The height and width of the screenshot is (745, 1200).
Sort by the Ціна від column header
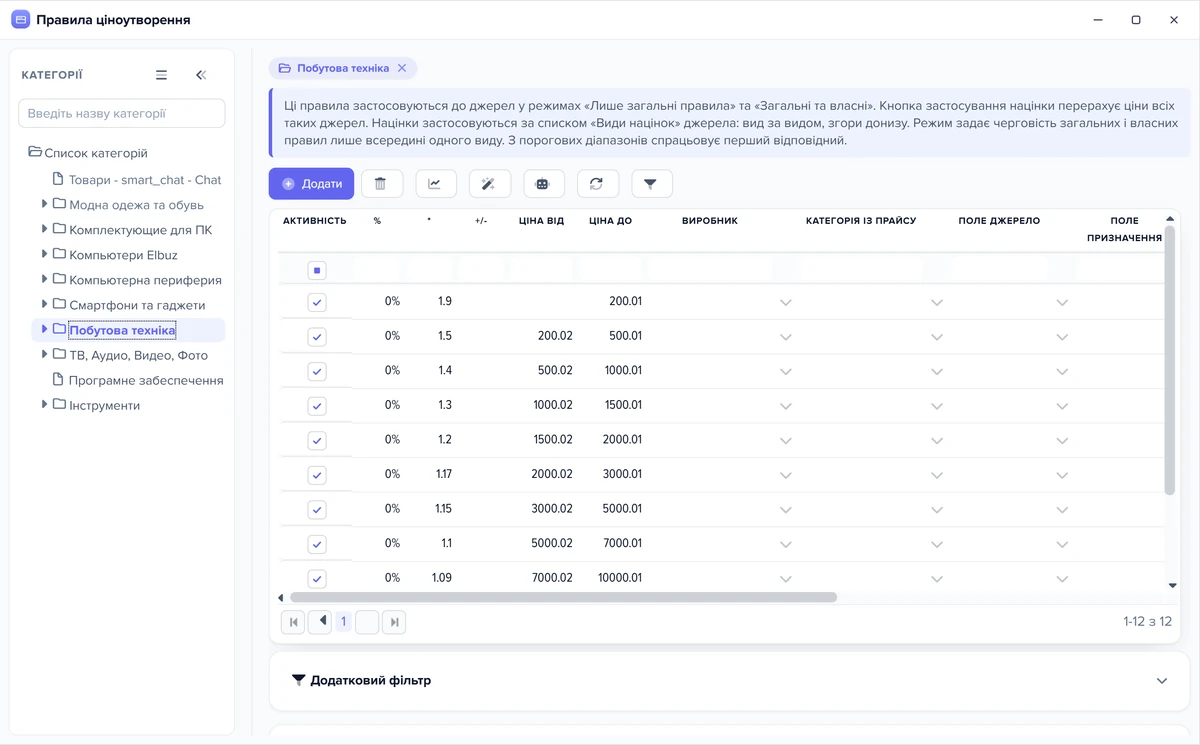pos(541,221)
